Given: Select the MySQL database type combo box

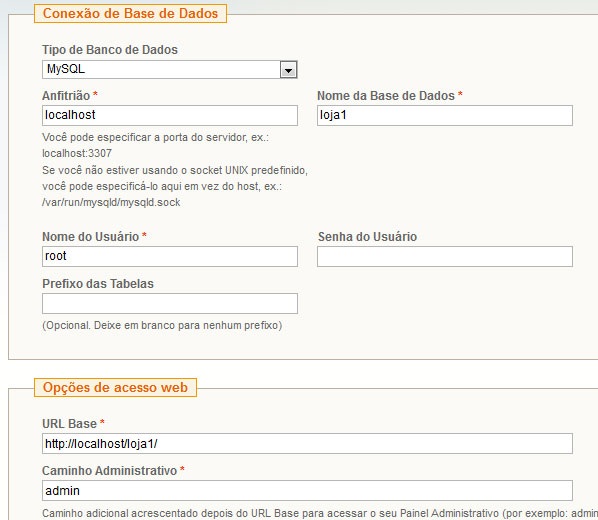Looking at the screenshot, I should point(170,70).
